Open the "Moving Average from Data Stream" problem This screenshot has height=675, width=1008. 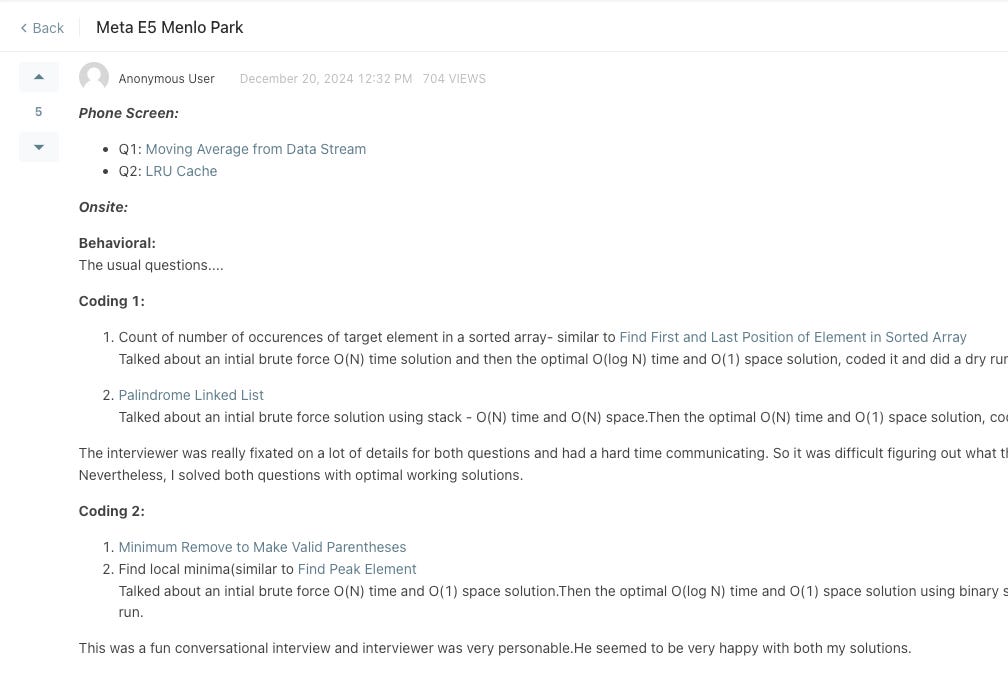(255, 149)
